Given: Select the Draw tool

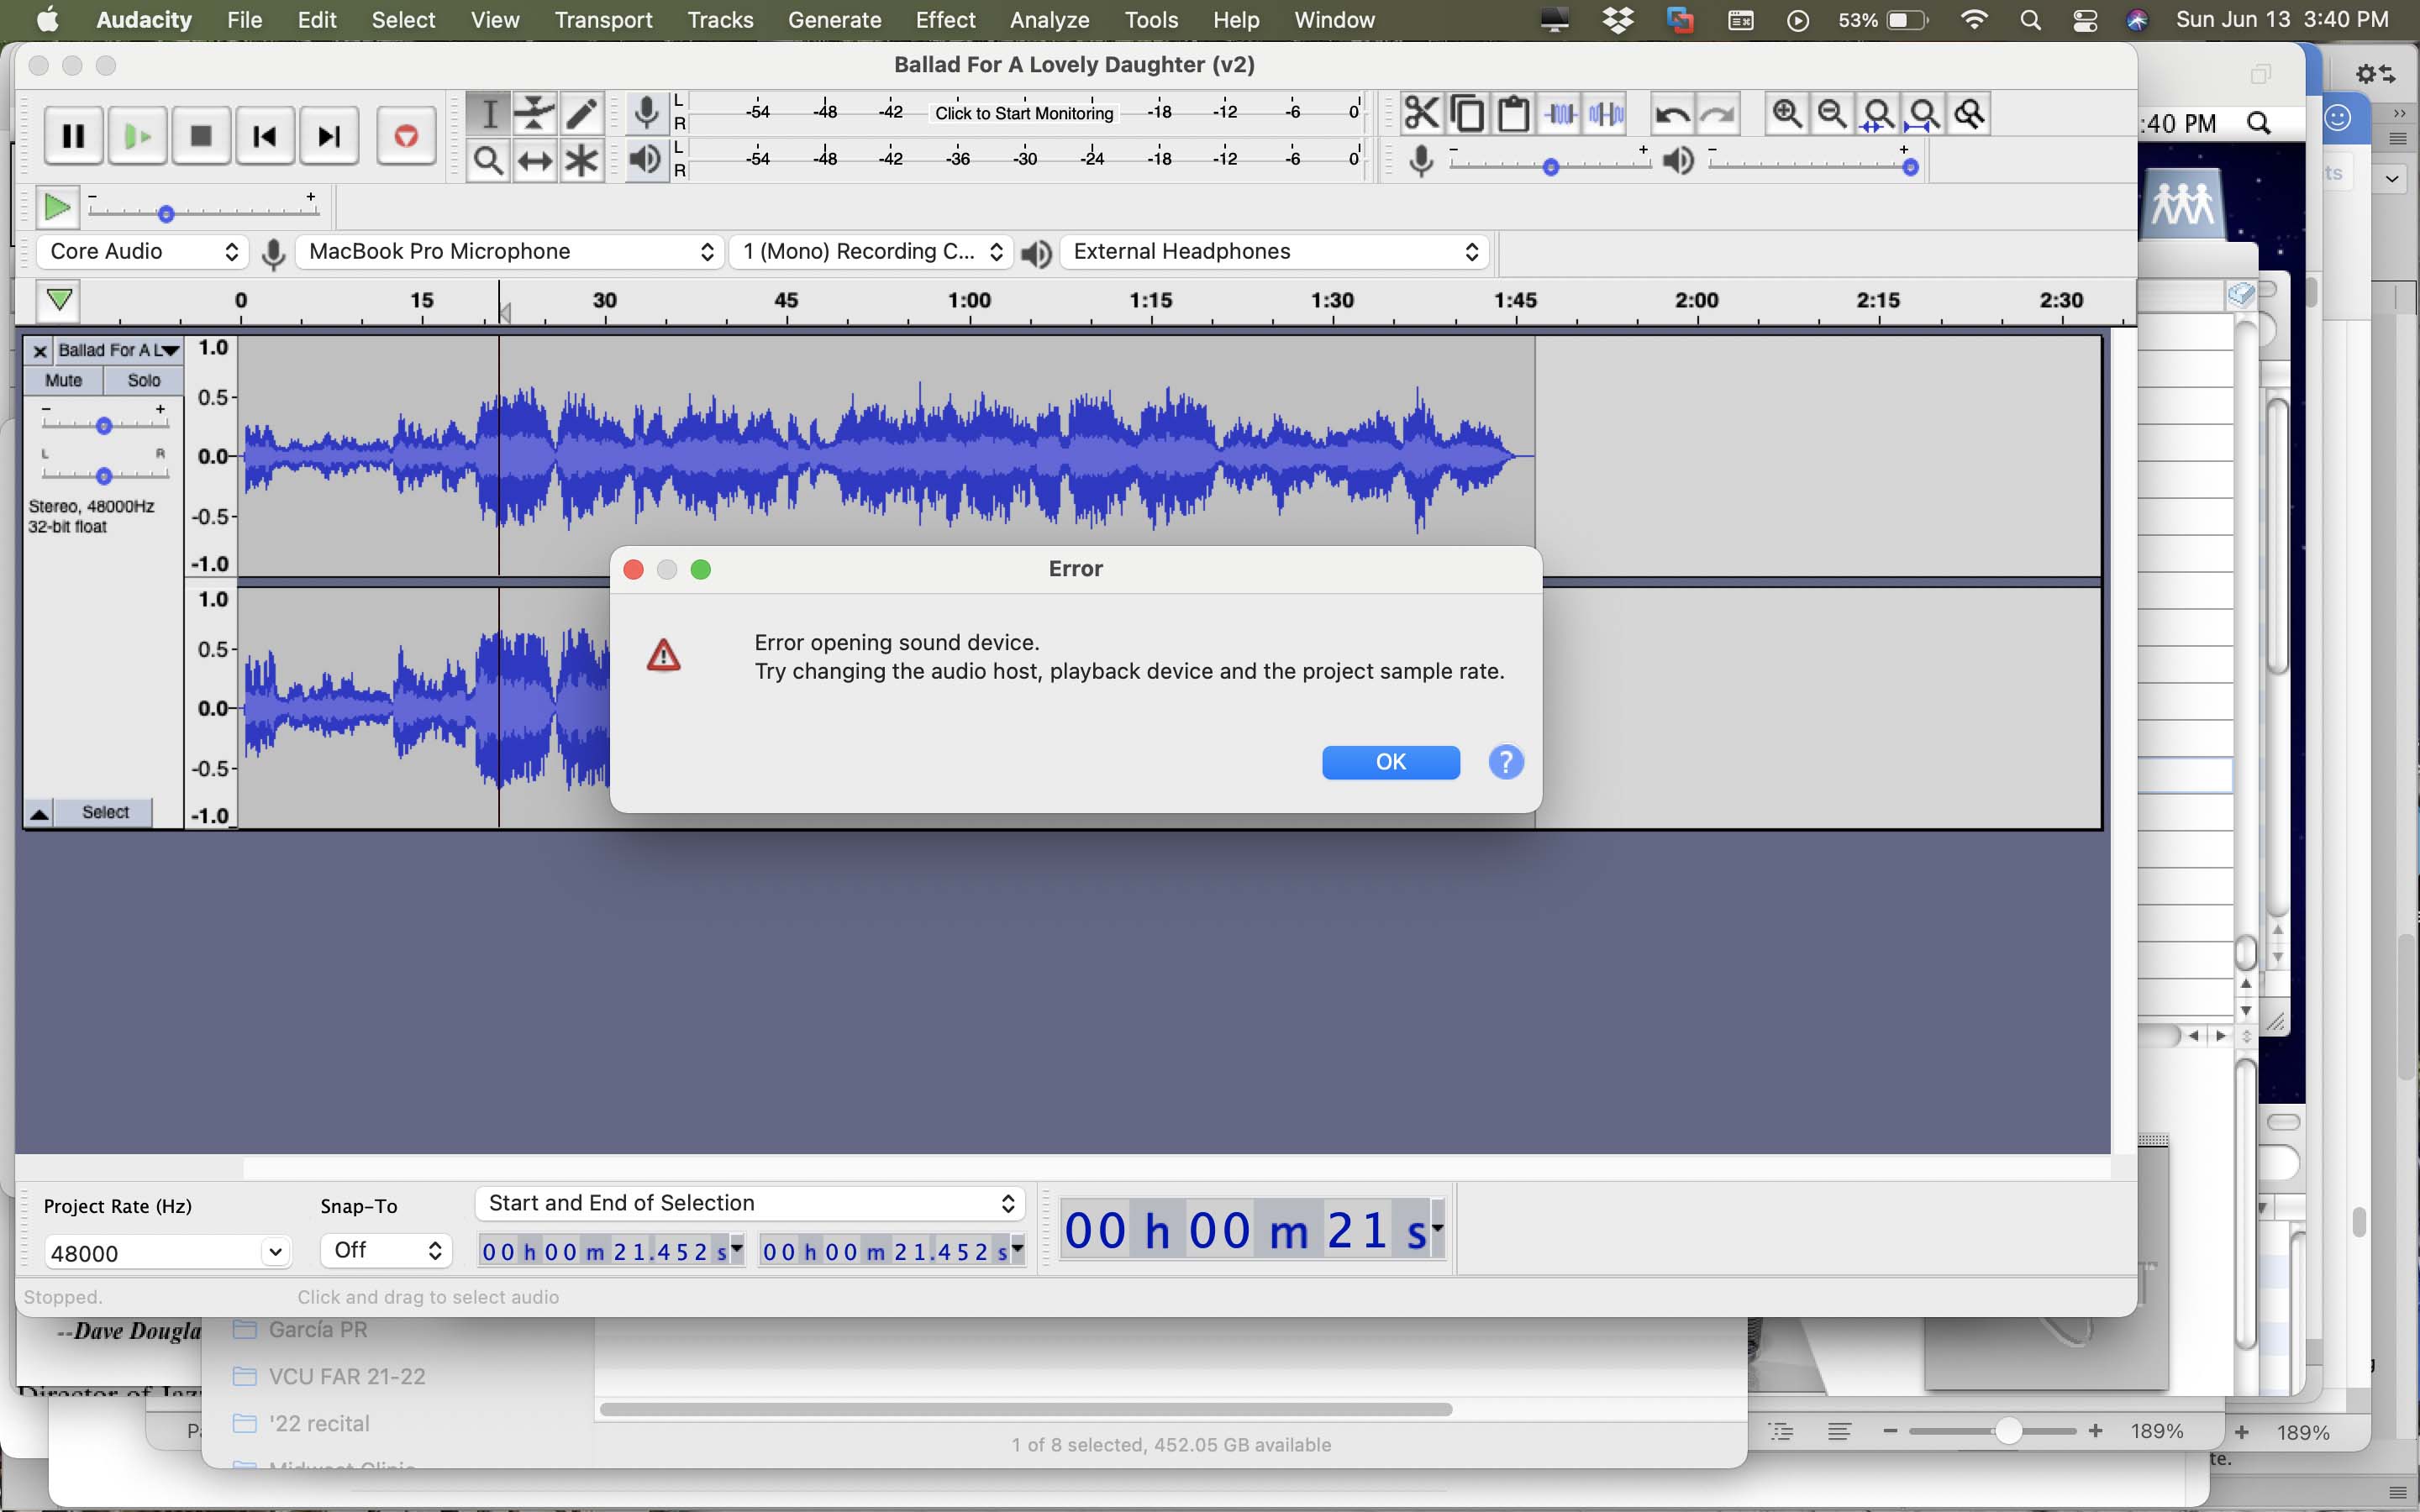Looking at the screenshot, I should [582, 113].
